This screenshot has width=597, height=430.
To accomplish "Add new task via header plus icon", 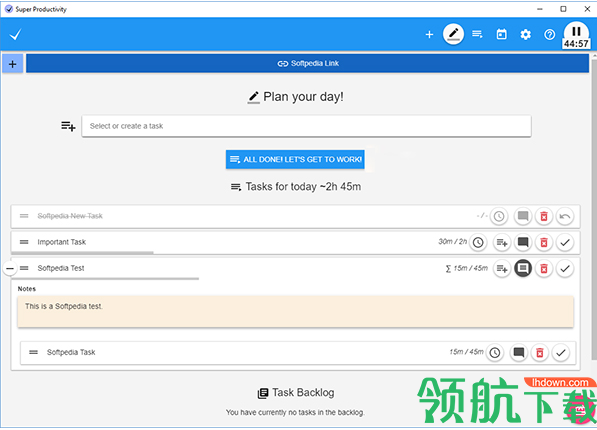I will coord(429,35).
